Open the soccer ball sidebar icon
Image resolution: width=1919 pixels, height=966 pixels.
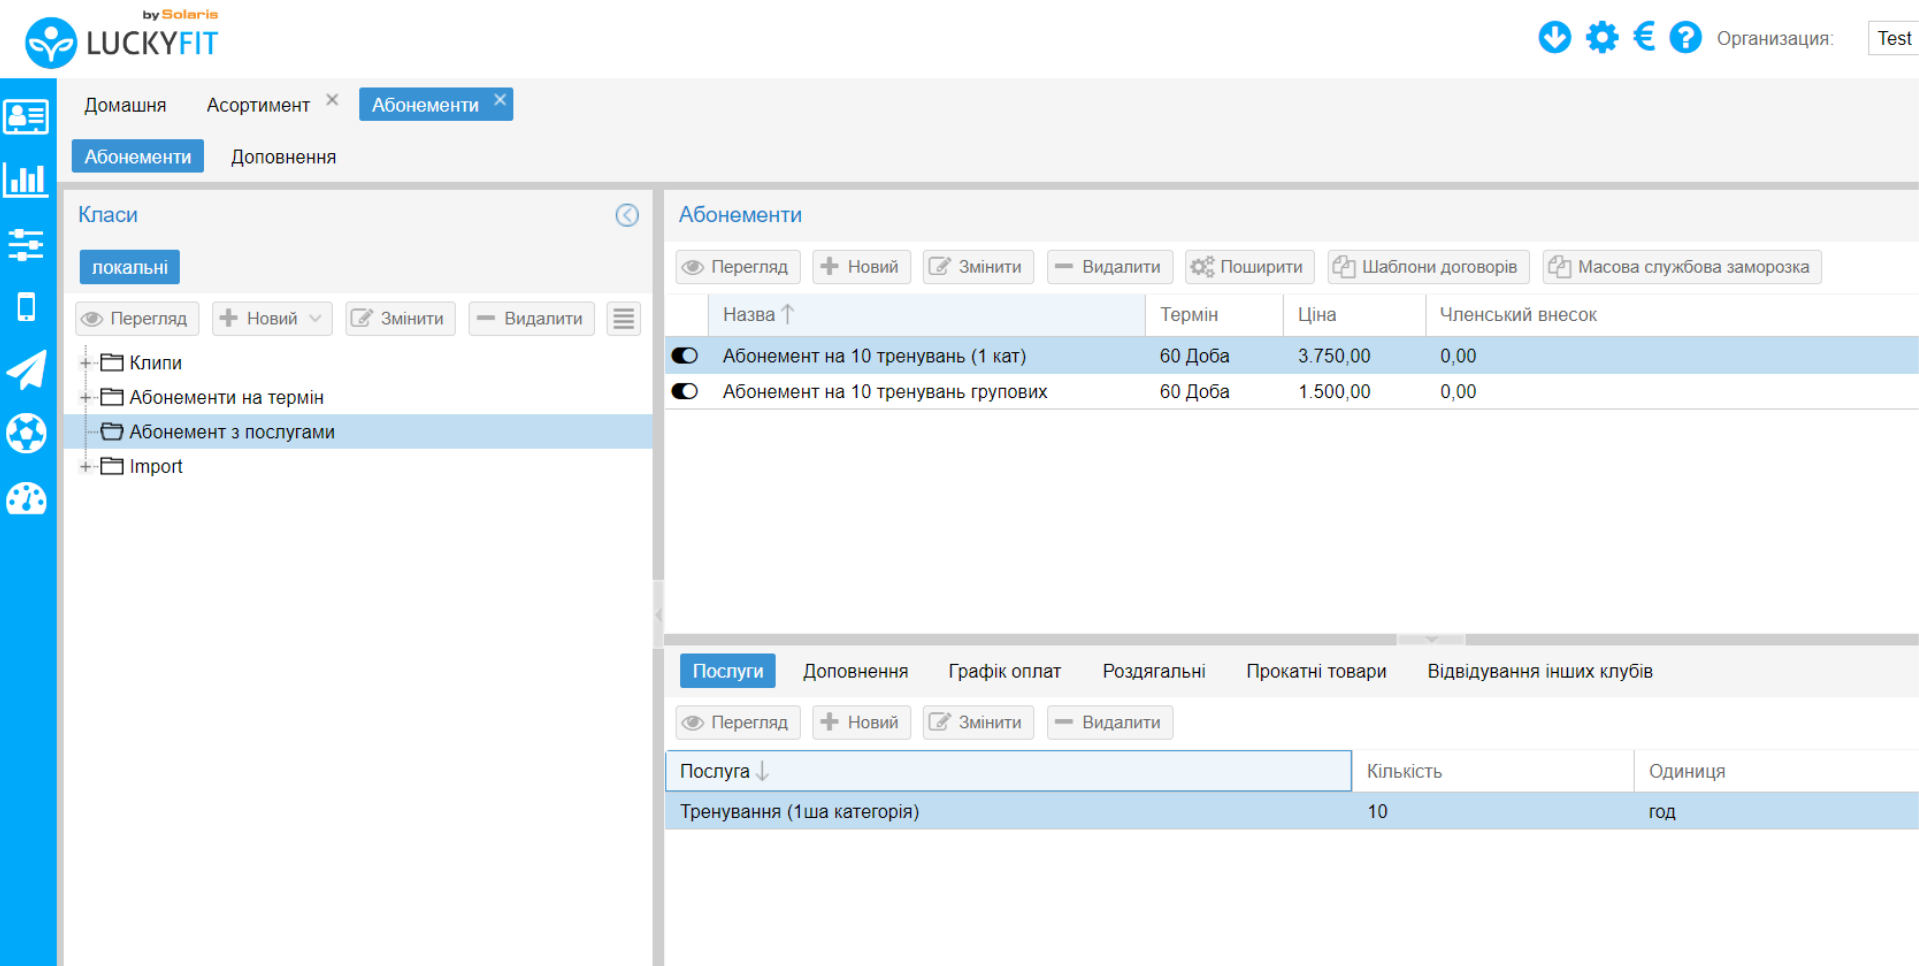[x=26, y=433]
